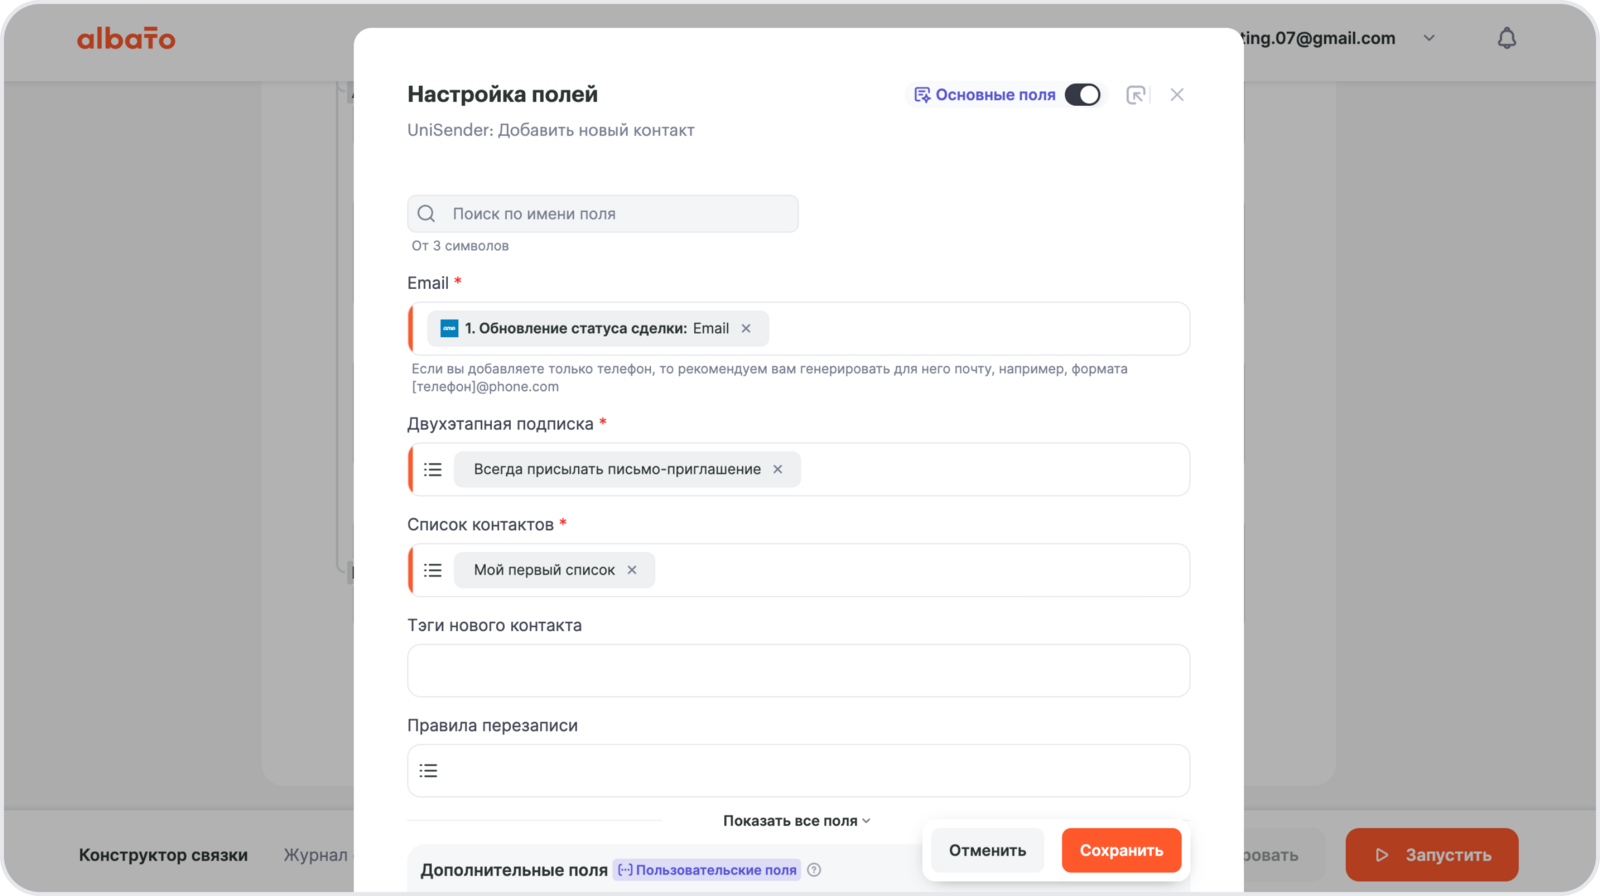Remove 'Всегда присылать письмо-приглашение' chip
This screenshot has width=1600, height=896.
pos(778,469)
